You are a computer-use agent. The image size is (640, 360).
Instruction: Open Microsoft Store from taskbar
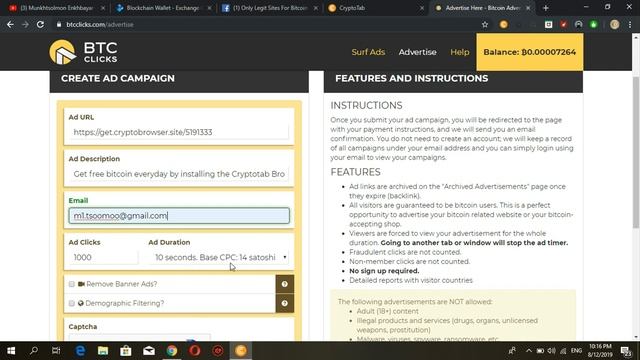pos(126,351)
